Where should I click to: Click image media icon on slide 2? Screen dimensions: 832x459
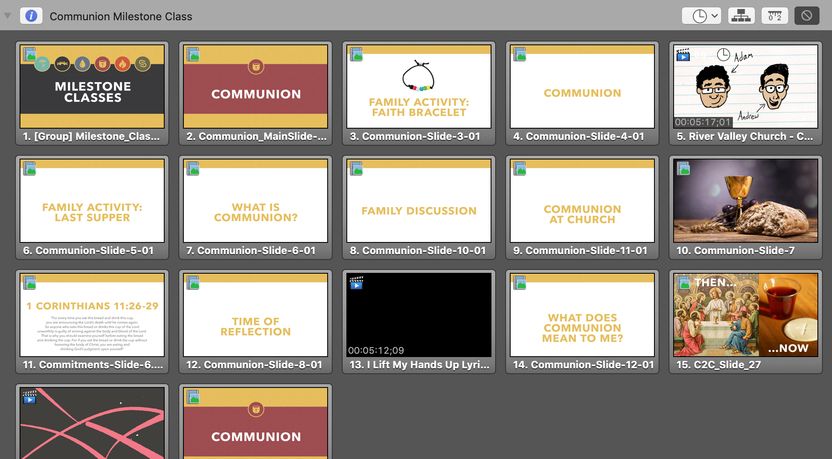point(193,54)
